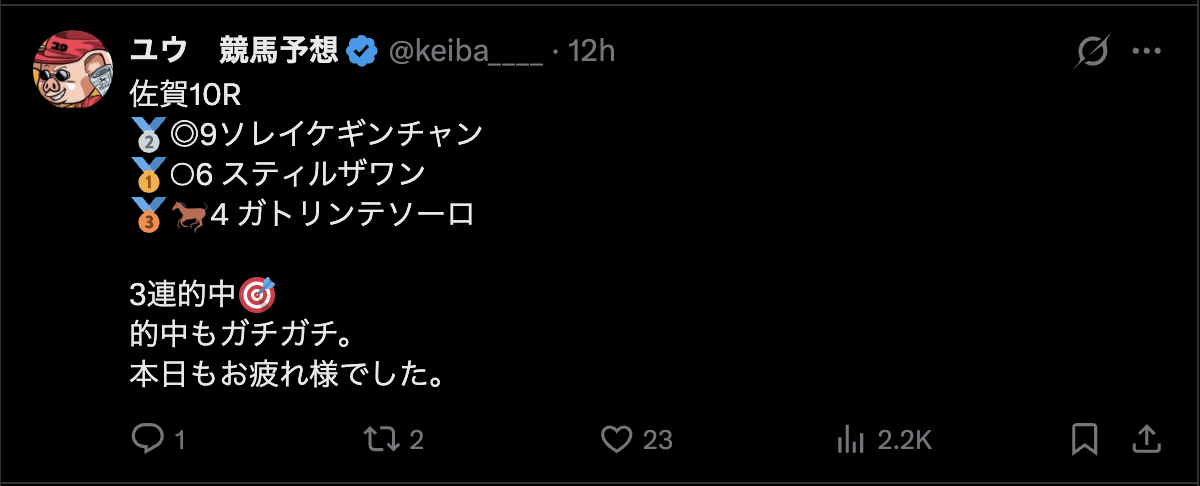Viewport: 1200px width, 486px height.
Task: Click the silver medal emoji
Action: [146, 134]
